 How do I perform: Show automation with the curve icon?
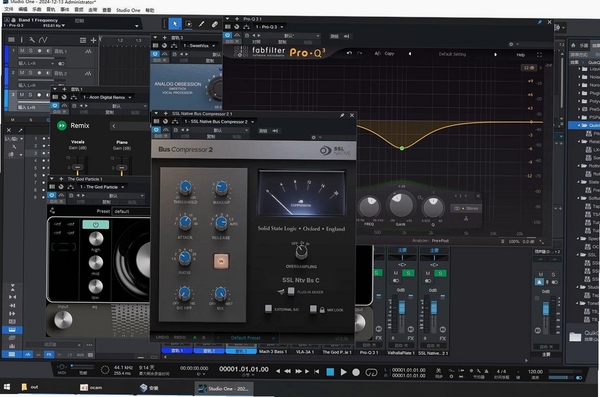tap(43, 39)
